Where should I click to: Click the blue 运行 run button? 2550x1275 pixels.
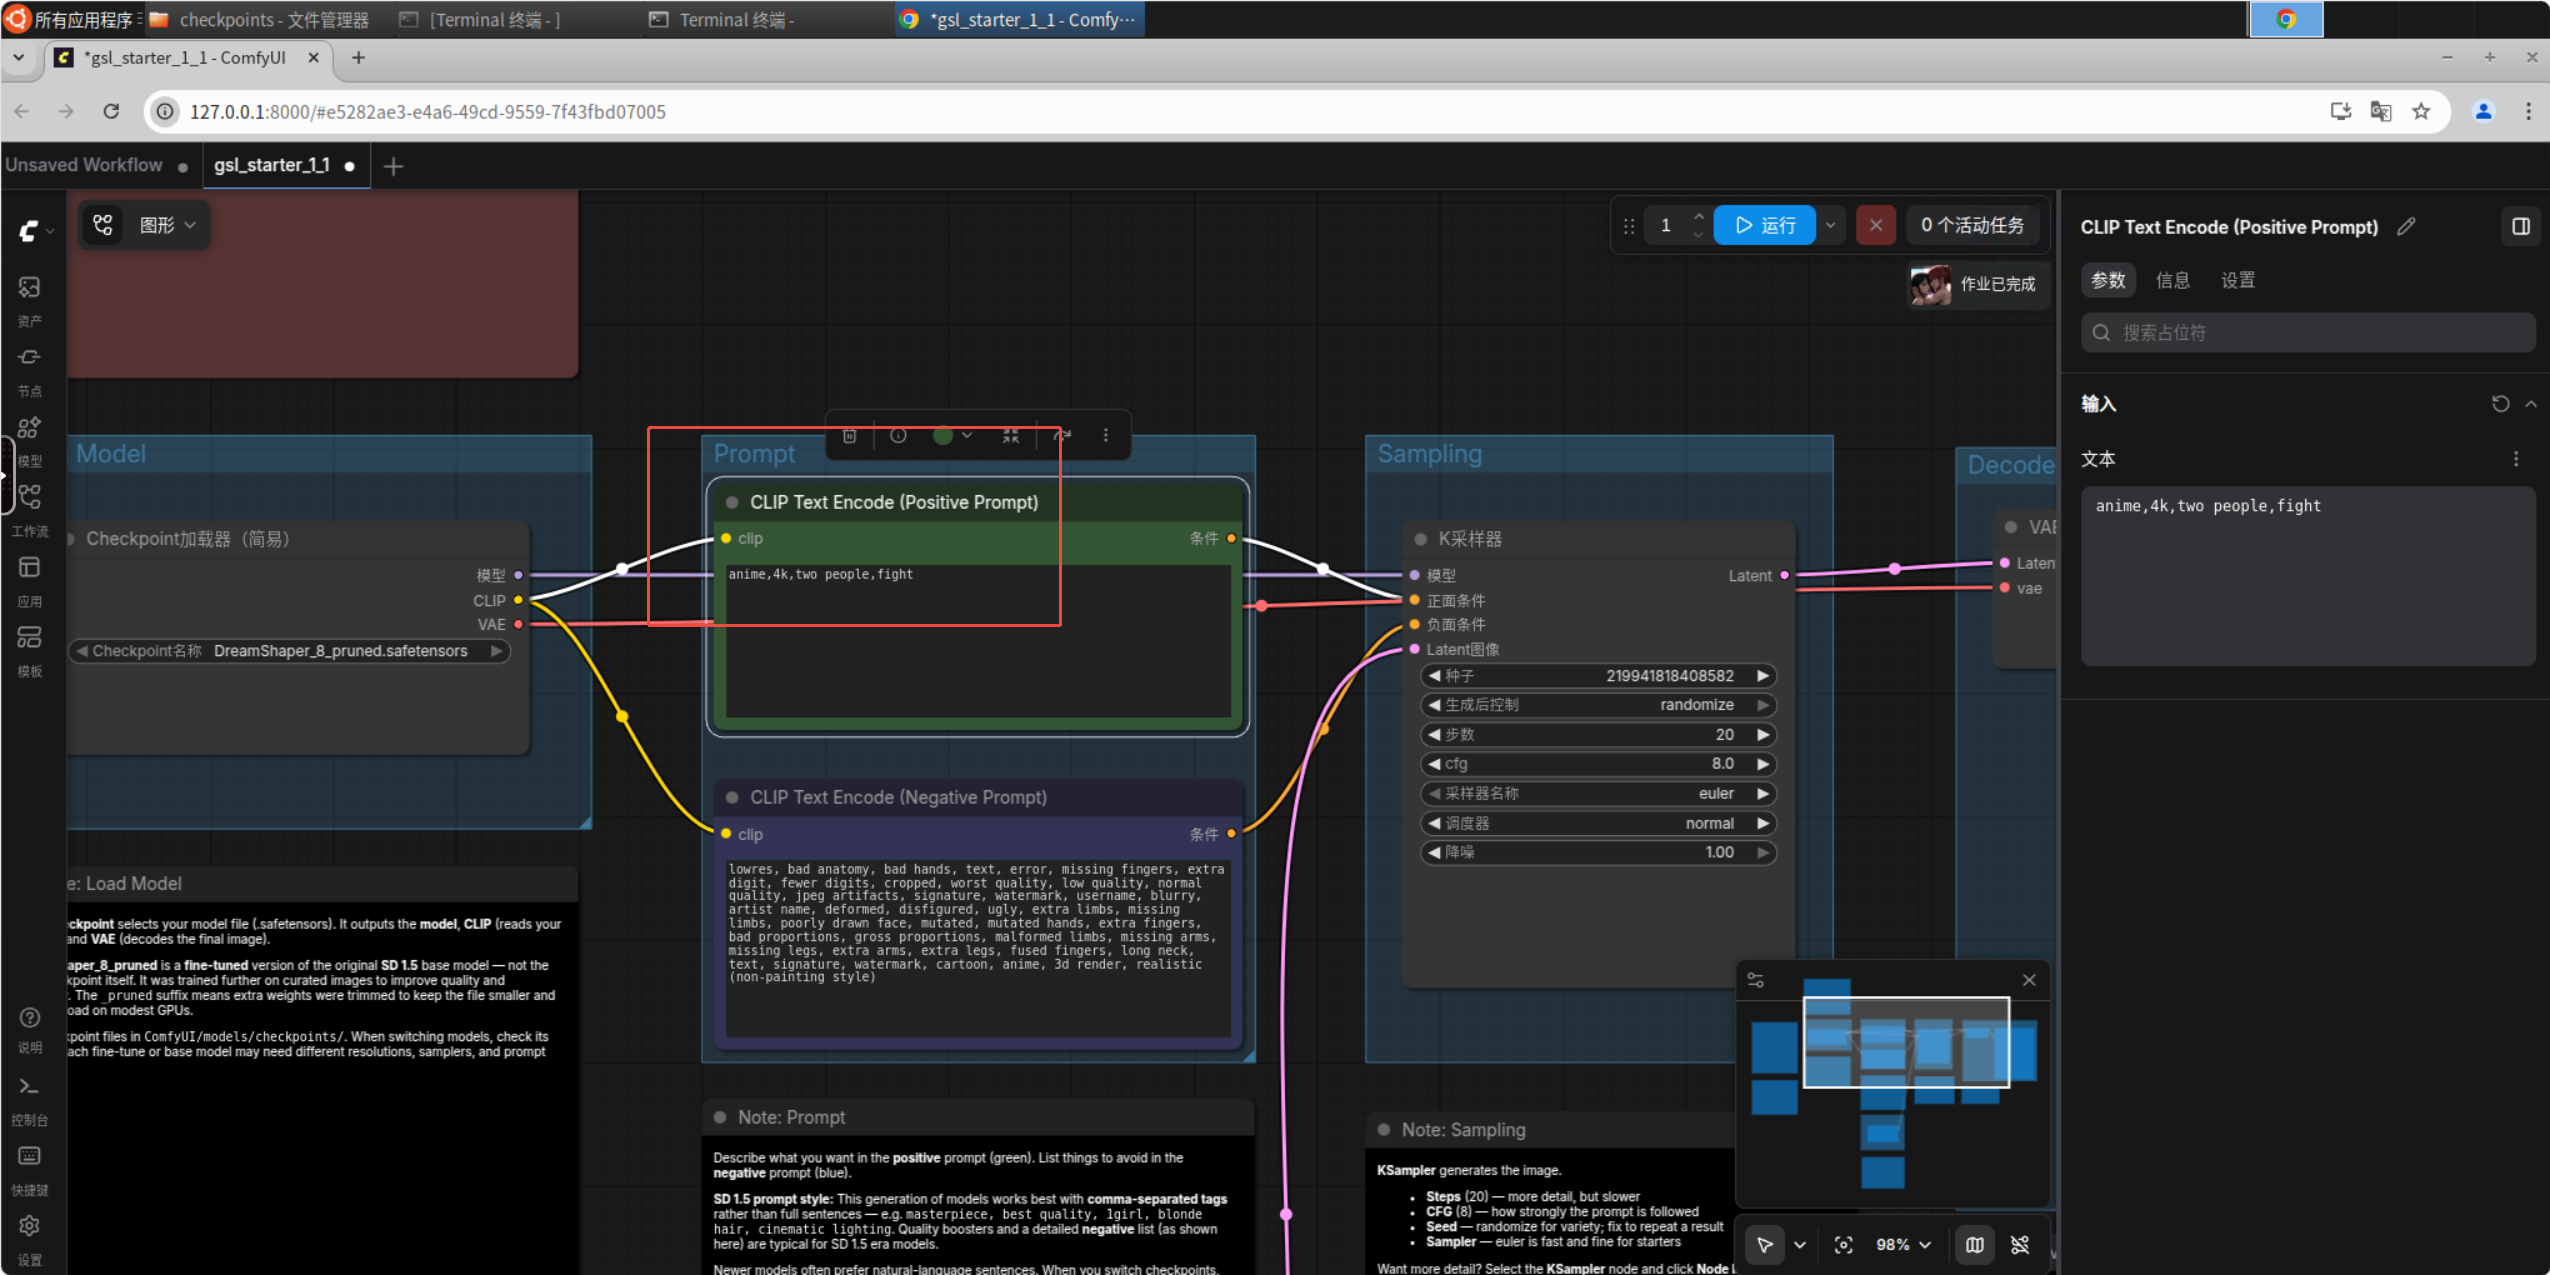point(1765,226)
